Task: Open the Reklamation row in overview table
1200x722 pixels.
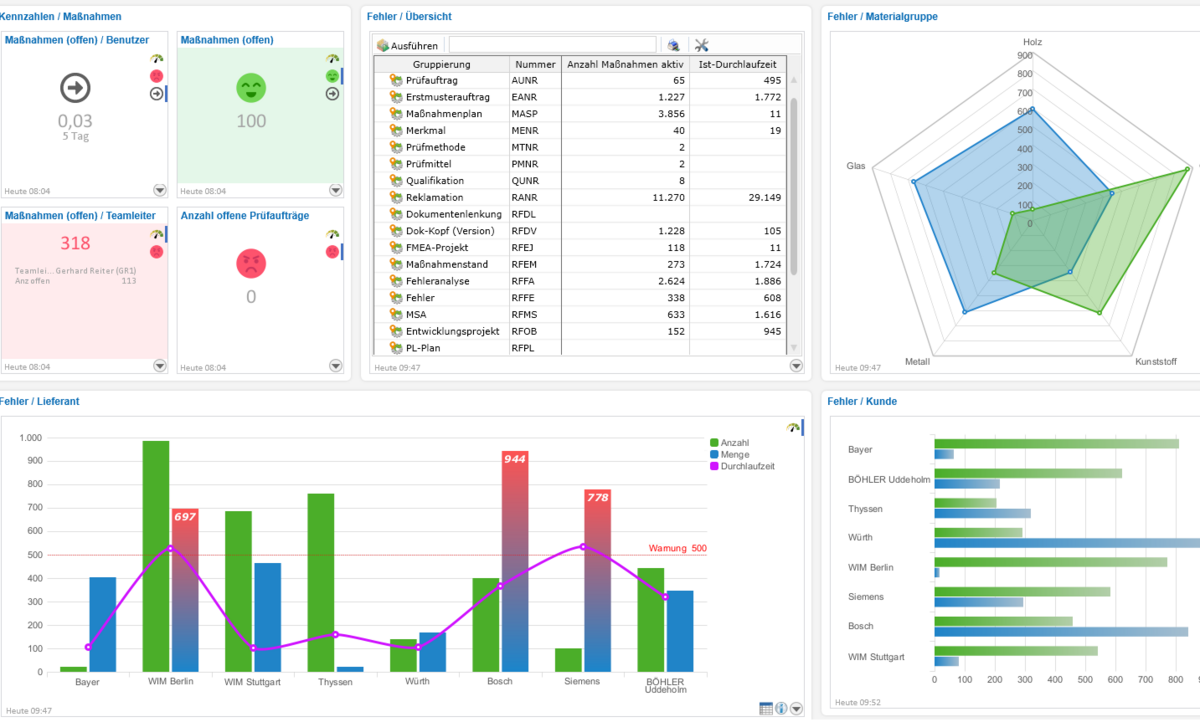Action: (581, 197)
